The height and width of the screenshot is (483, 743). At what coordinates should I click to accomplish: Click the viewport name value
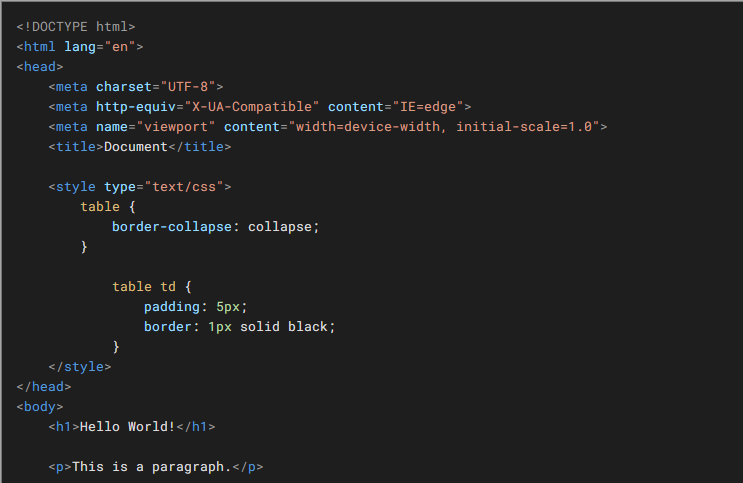(176, 127)
